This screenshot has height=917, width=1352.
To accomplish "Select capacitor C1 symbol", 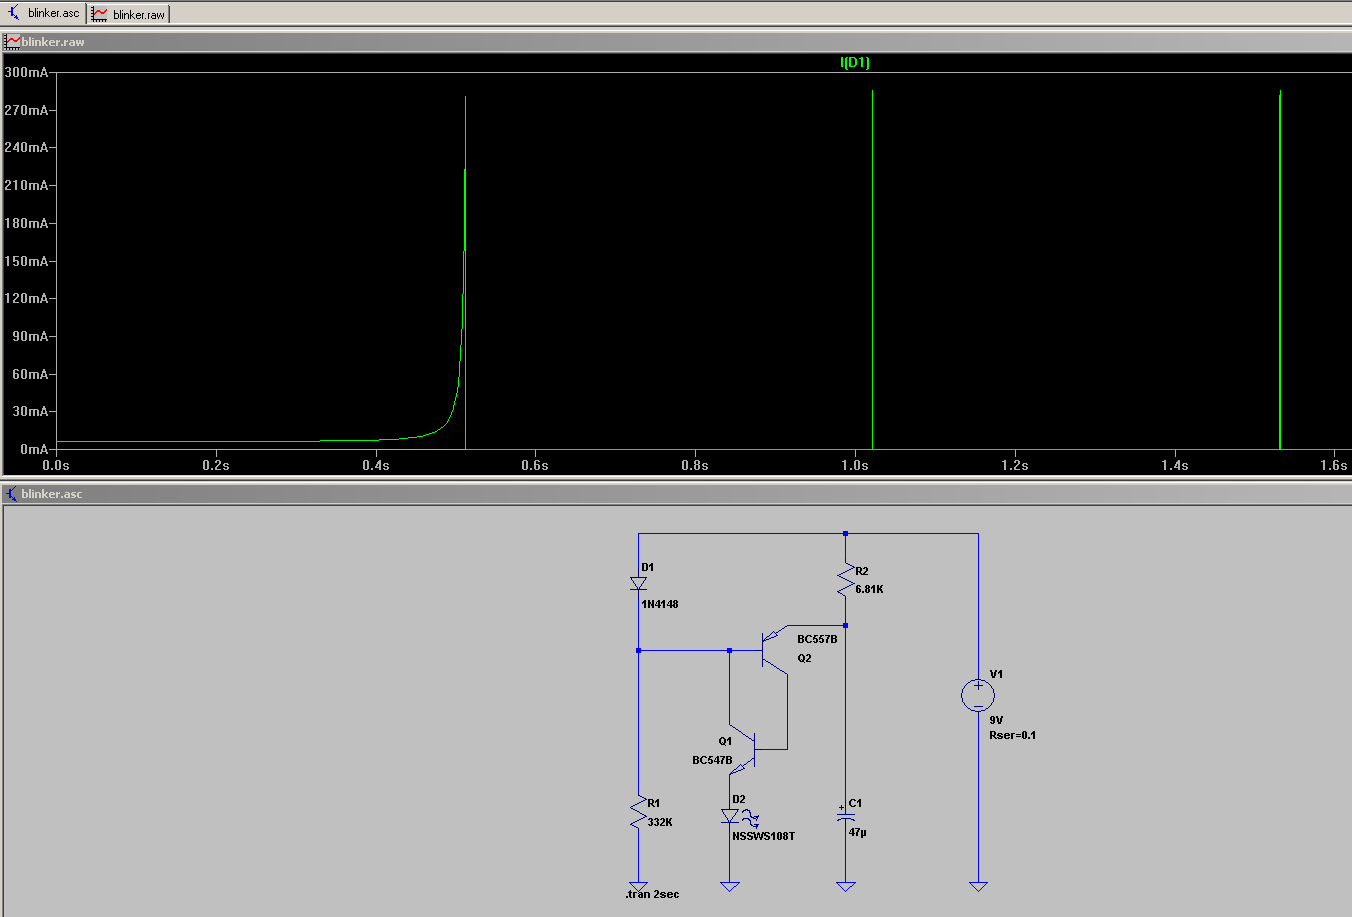I will [x=846, y=815].
